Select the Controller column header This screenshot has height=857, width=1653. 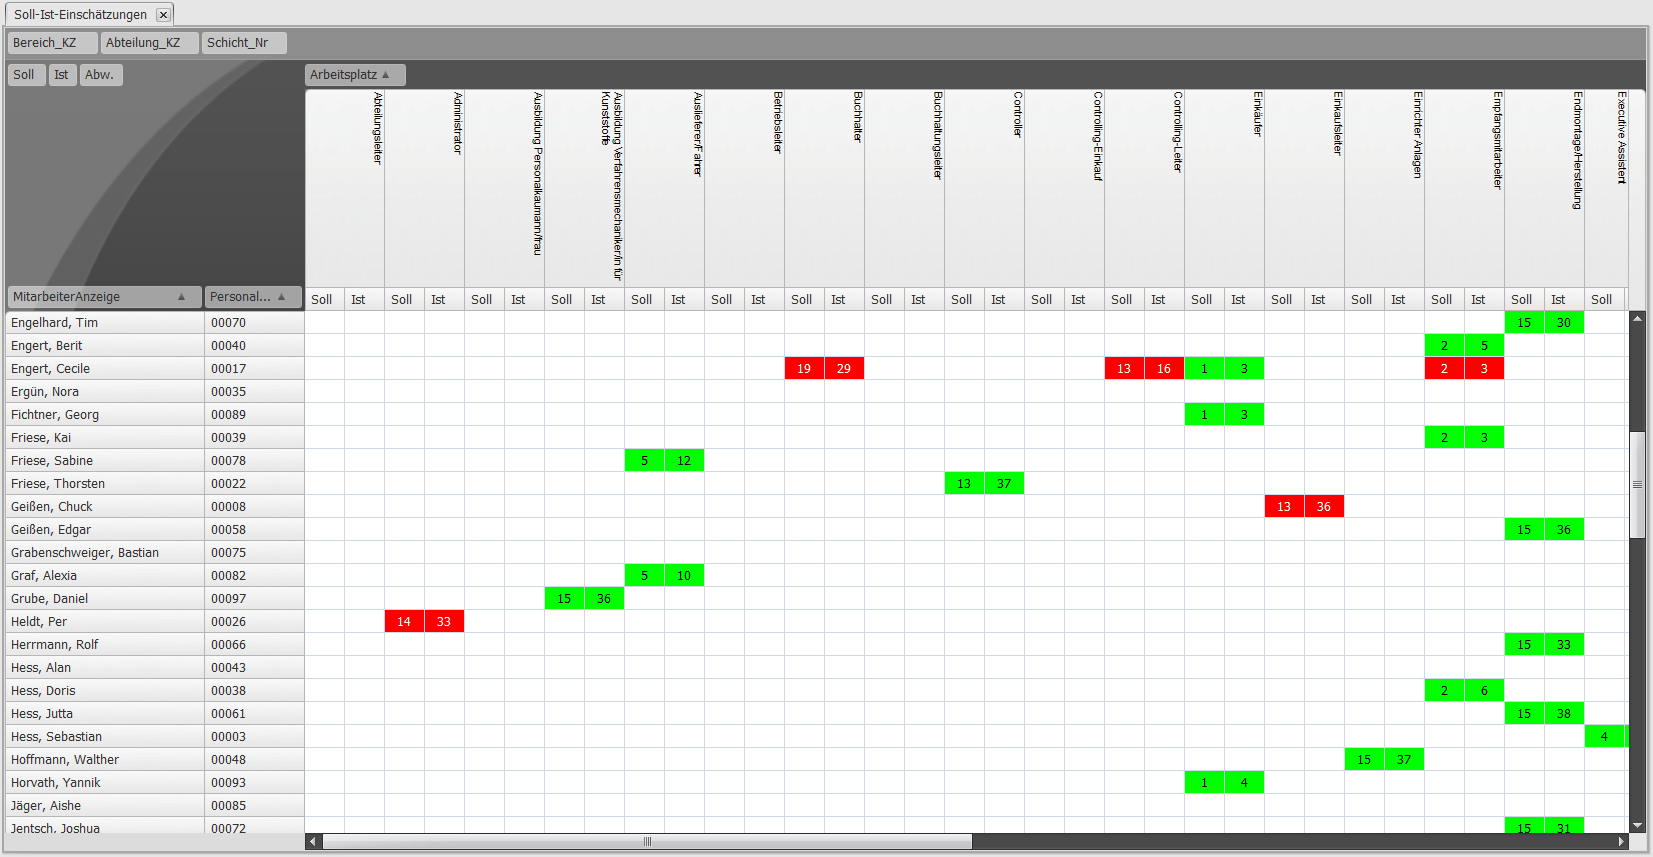click(985, 188)
